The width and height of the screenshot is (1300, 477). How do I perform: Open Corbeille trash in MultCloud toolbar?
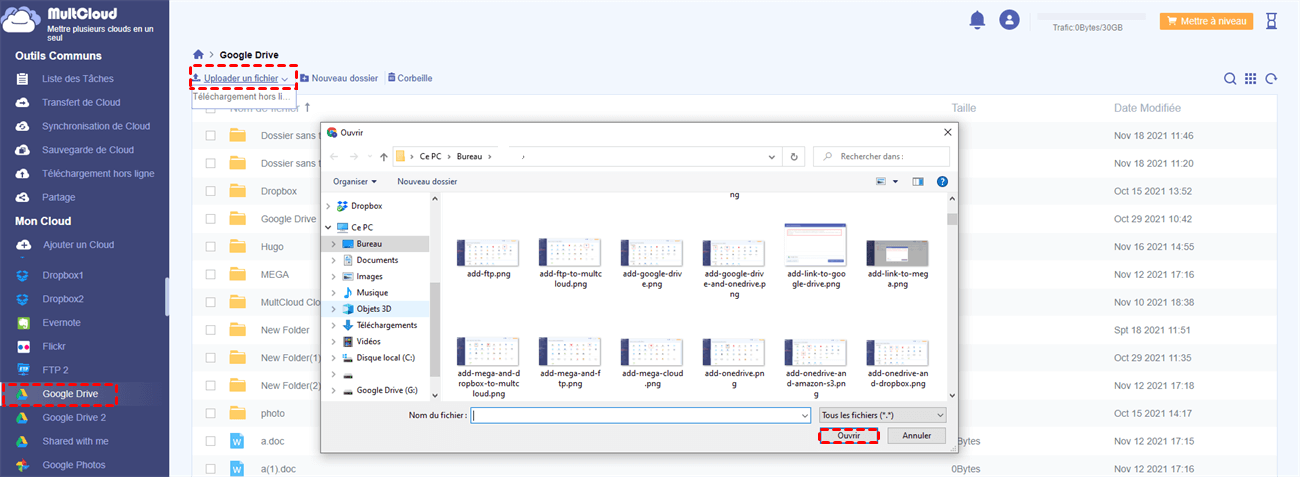coord(410,78)
